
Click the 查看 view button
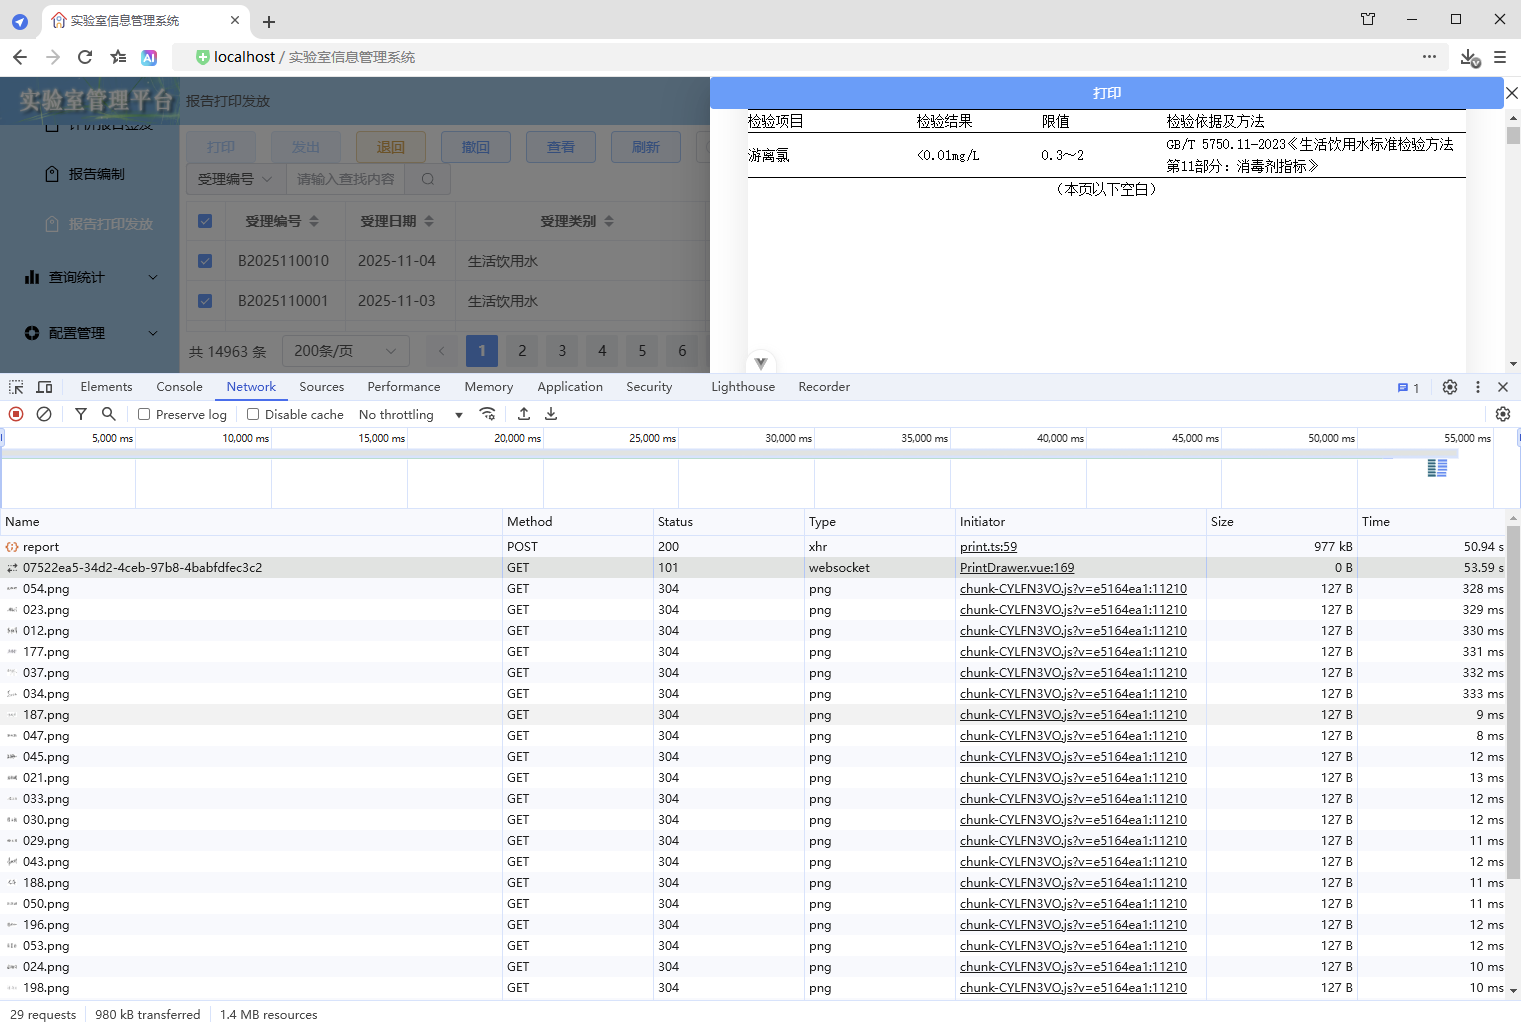click(x=561, y=147)
